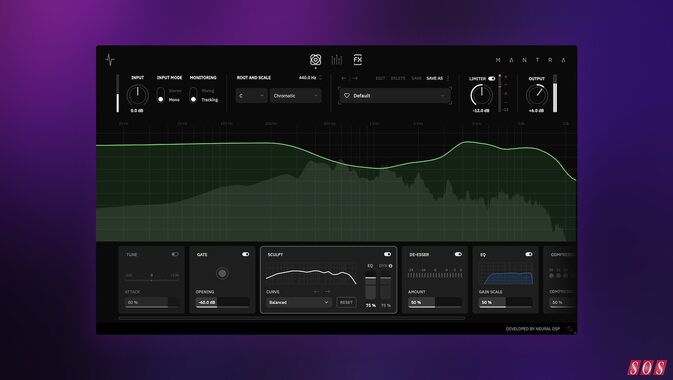Viewport: 673px width, 380px height.
Task: Expand the Default preset dropdown
Action: [395, 96]
